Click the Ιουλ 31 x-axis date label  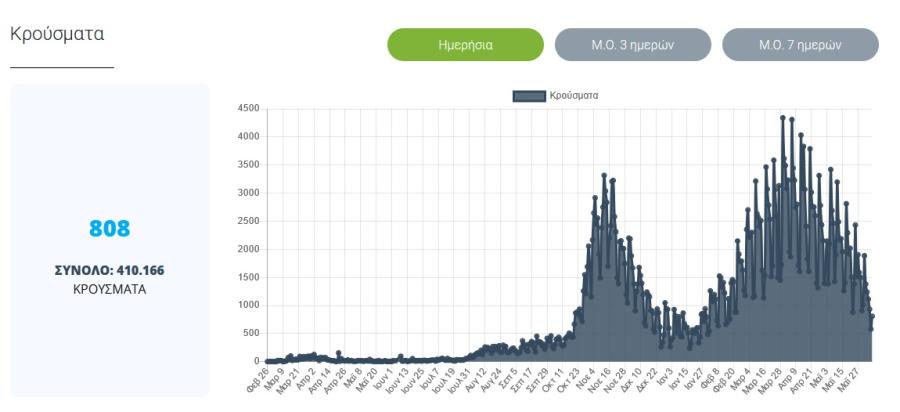459,380
